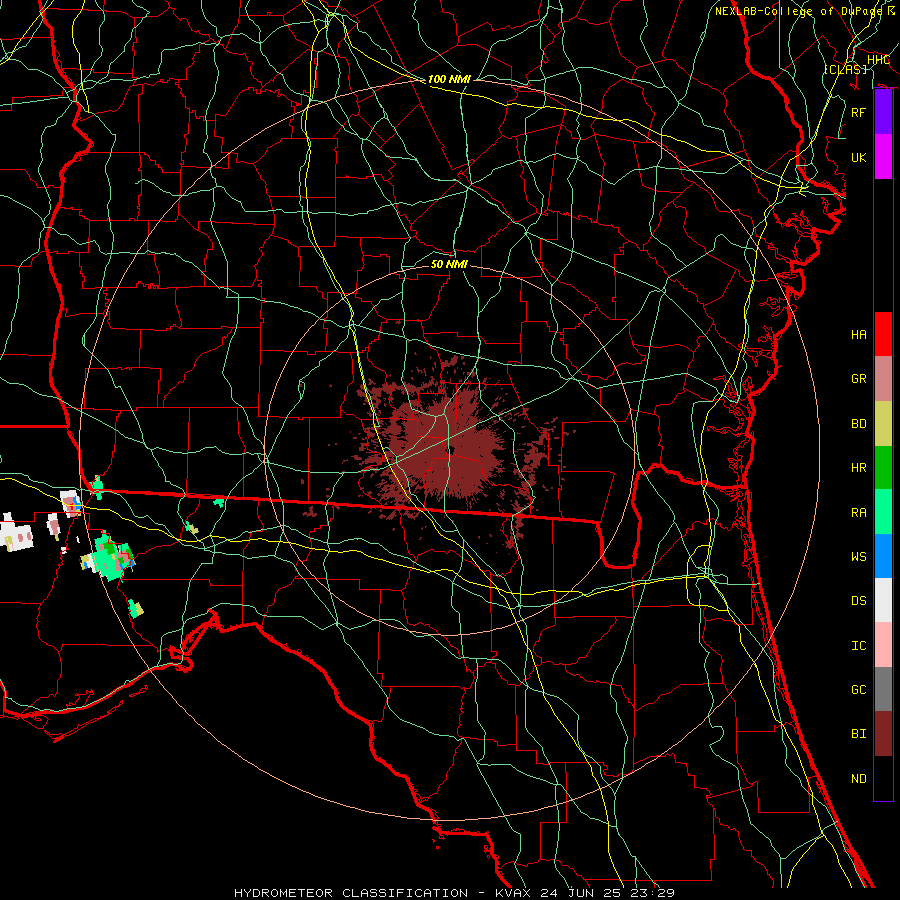The height and width of the screenshot is (900, 900).
Task: Click the white dry snow echo at far west edge
Action: tap(16, 535)
